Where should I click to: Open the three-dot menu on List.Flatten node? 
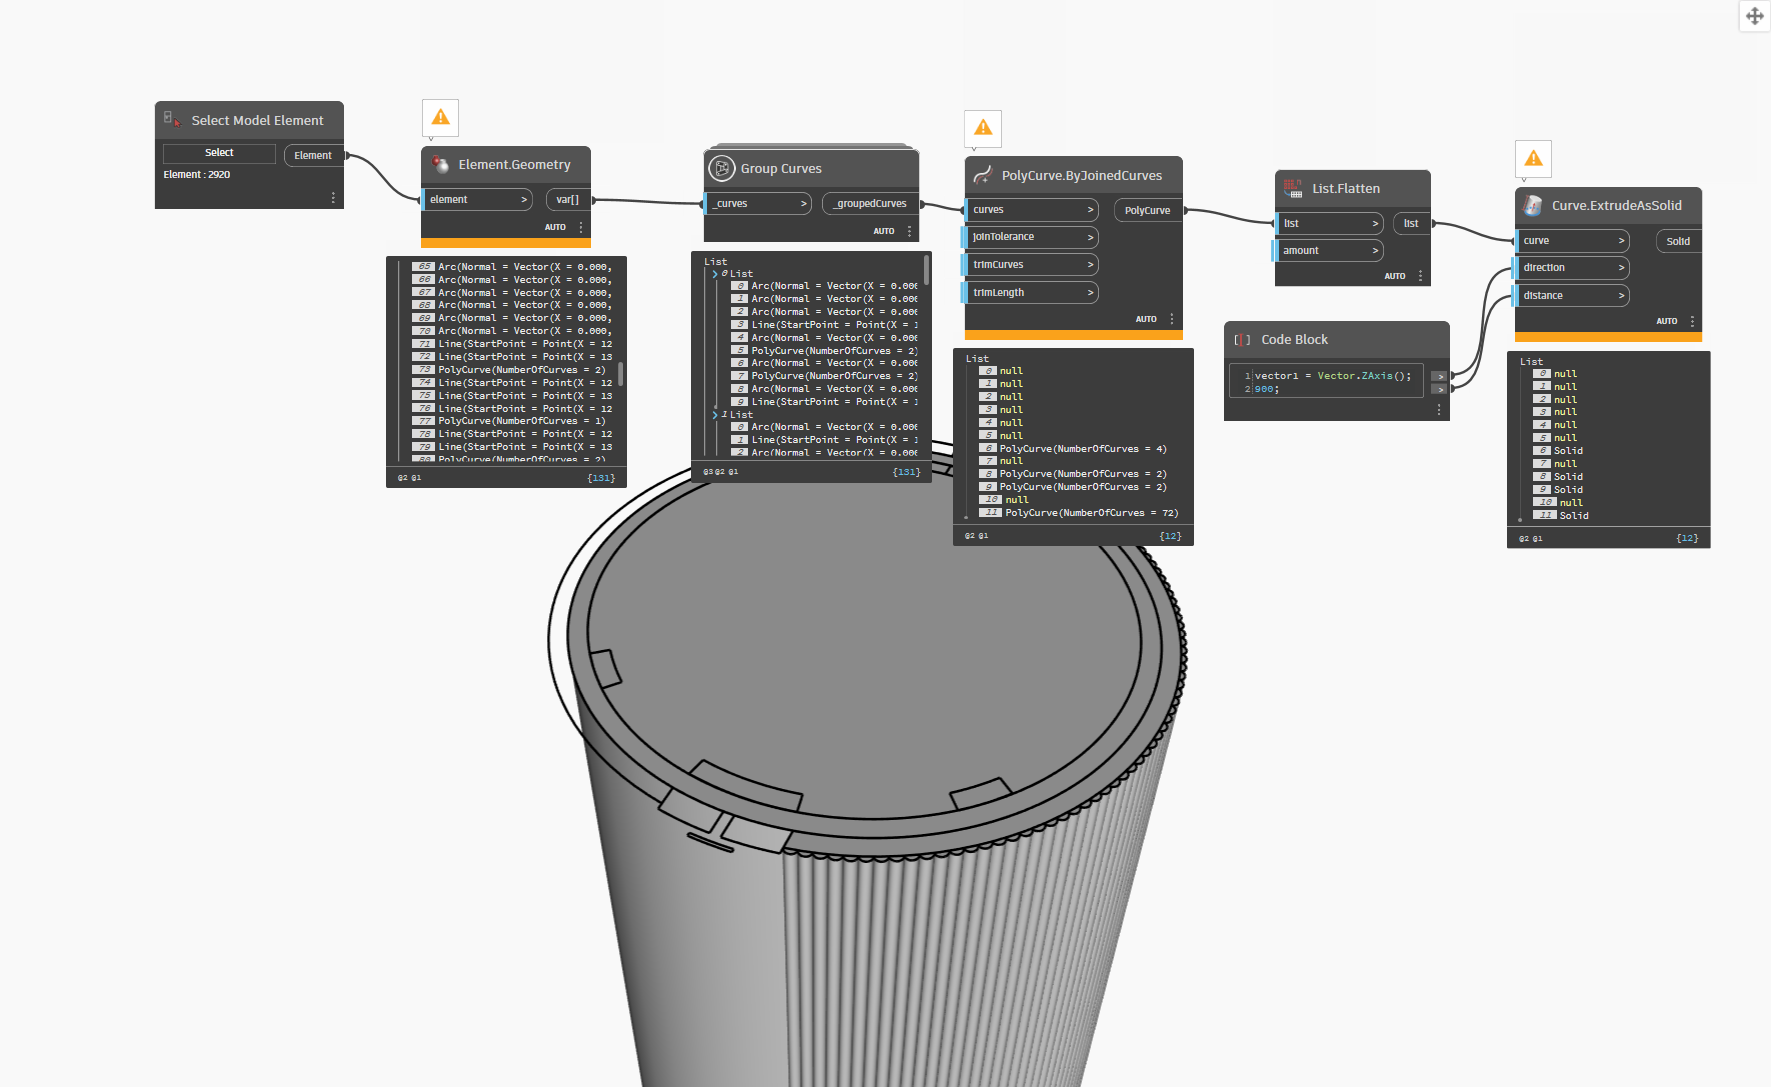[x=1420, y=276]
